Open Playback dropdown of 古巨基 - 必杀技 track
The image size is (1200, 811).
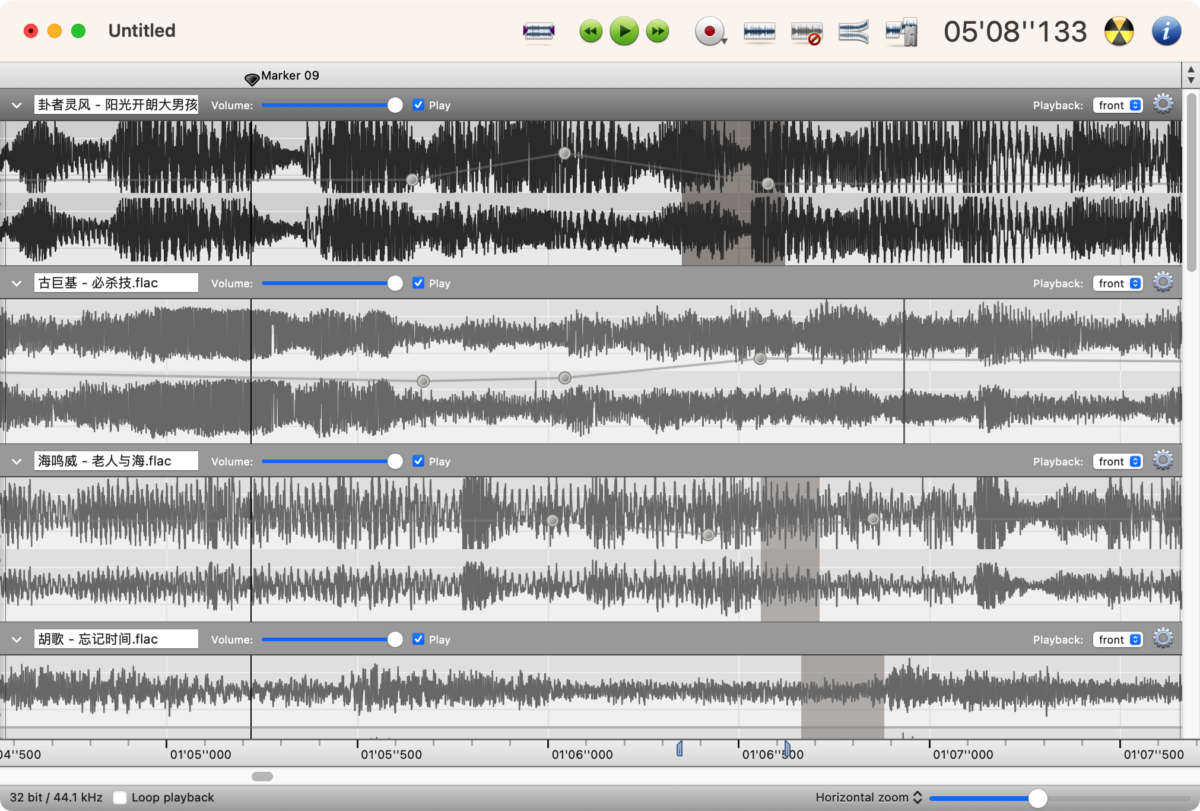[x=1118, y=283]
